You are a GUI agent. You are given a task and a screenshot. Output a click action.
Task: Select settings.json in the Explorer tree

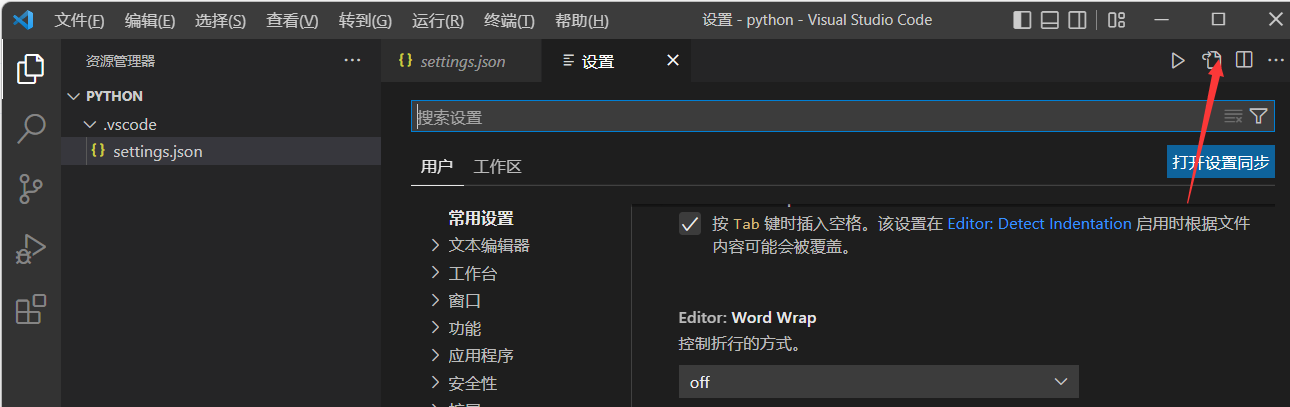point(221,152)
